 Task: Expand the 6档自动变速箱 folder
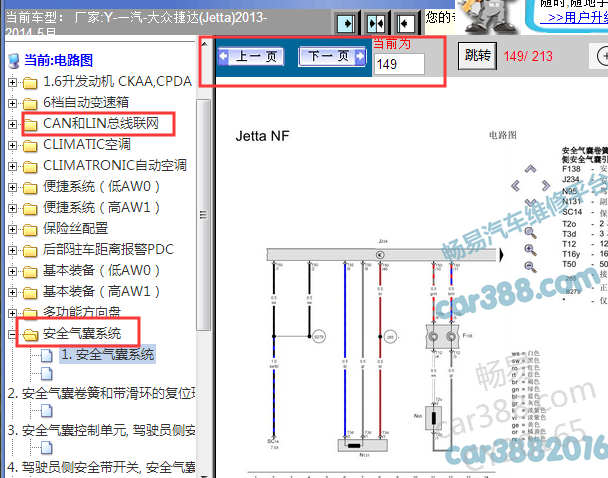[12, 103]
